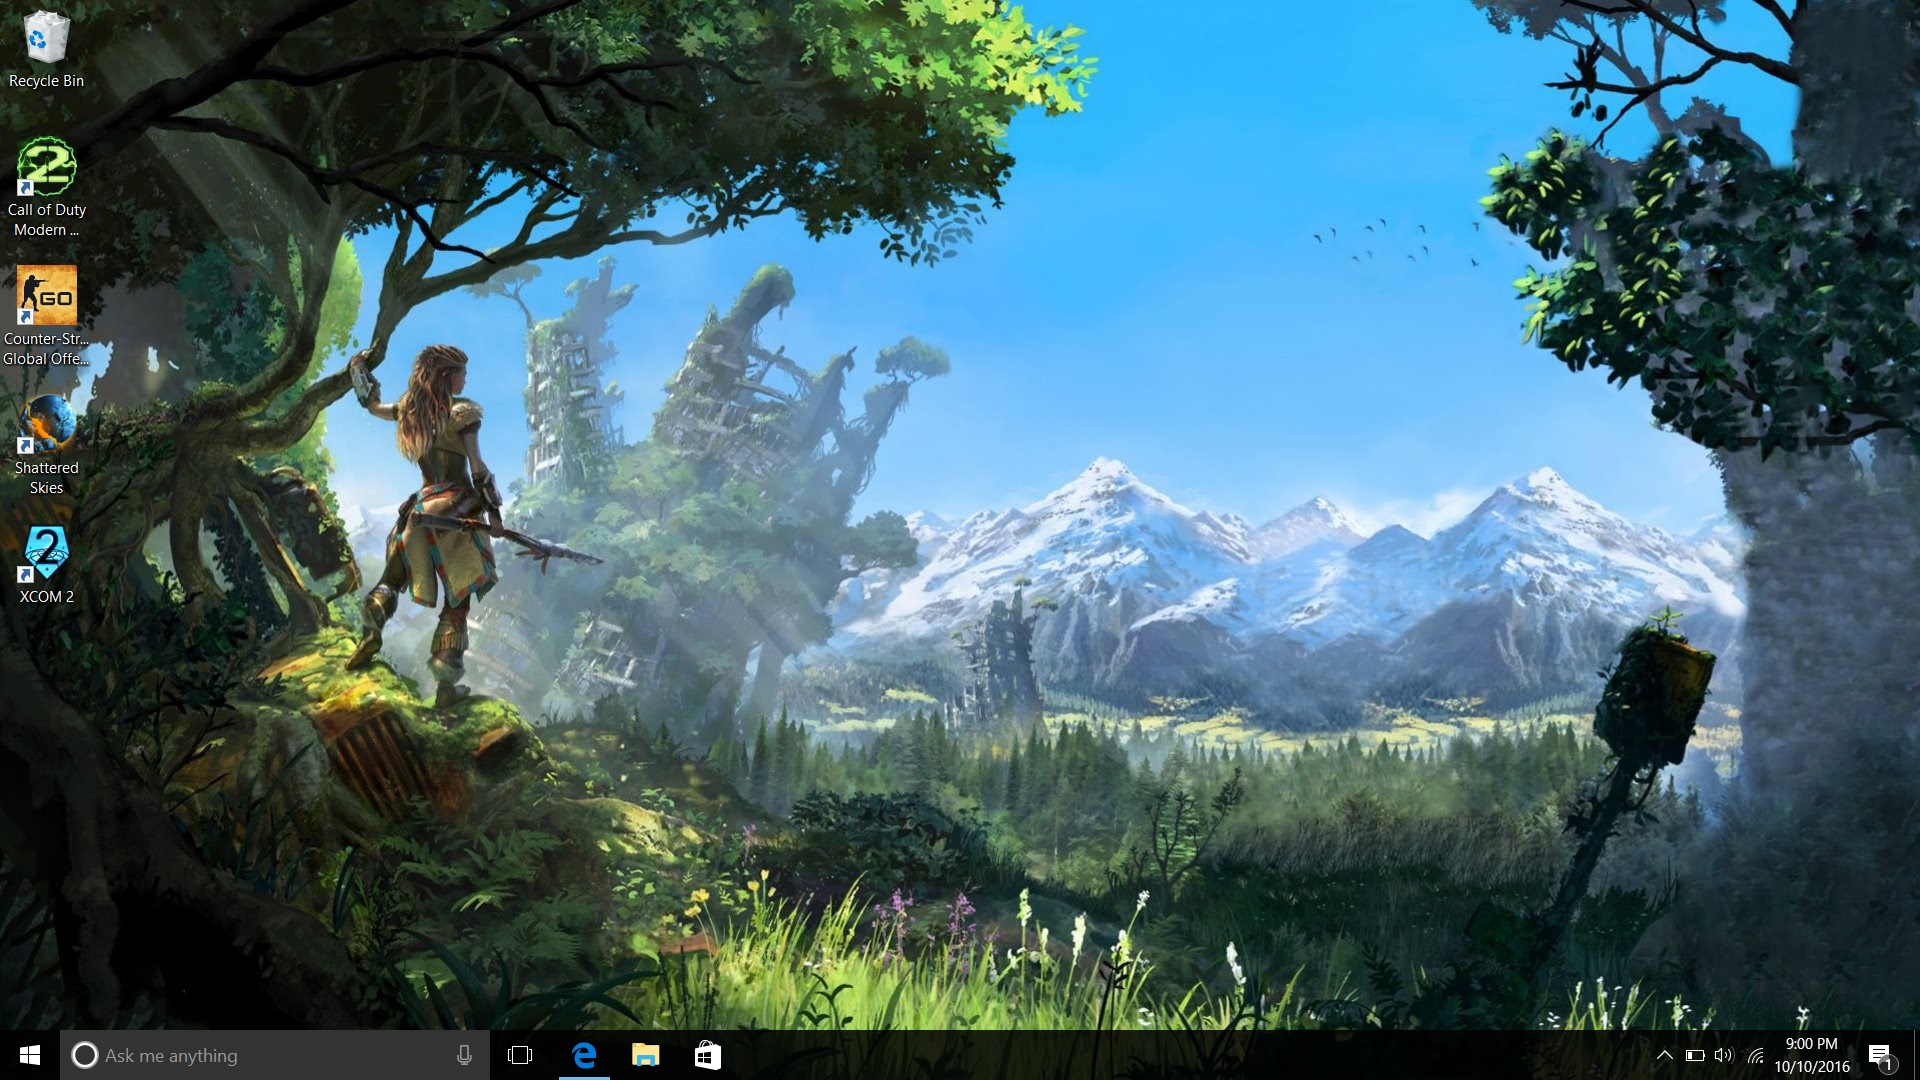Select the Recycle Bin desktop icon
The width and height of the screenshot is (1920, 1080).
pos(46,50)
